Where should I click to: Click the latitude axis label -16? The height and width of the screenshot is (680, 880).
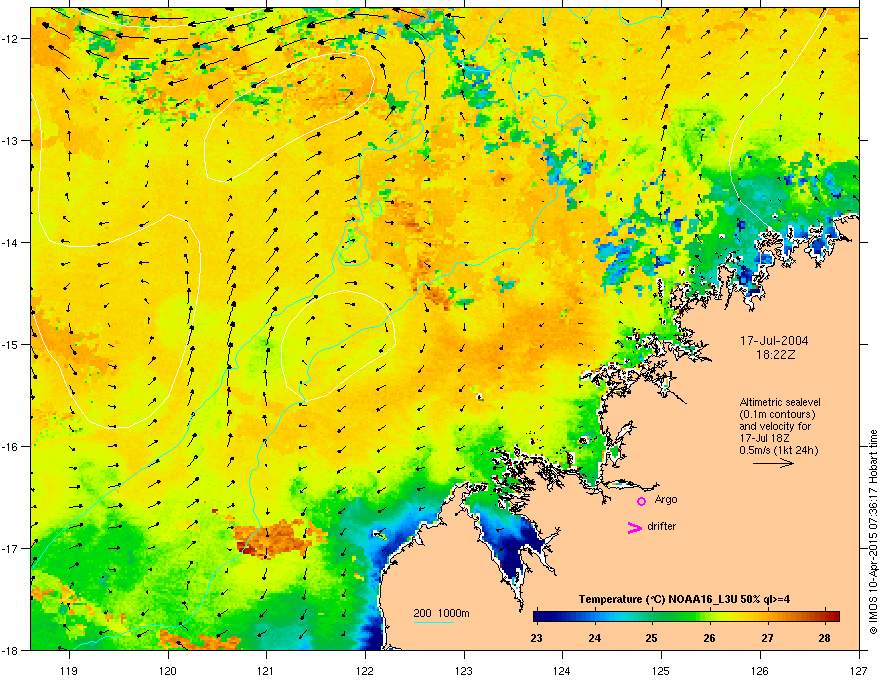click(x=10, y=447)
